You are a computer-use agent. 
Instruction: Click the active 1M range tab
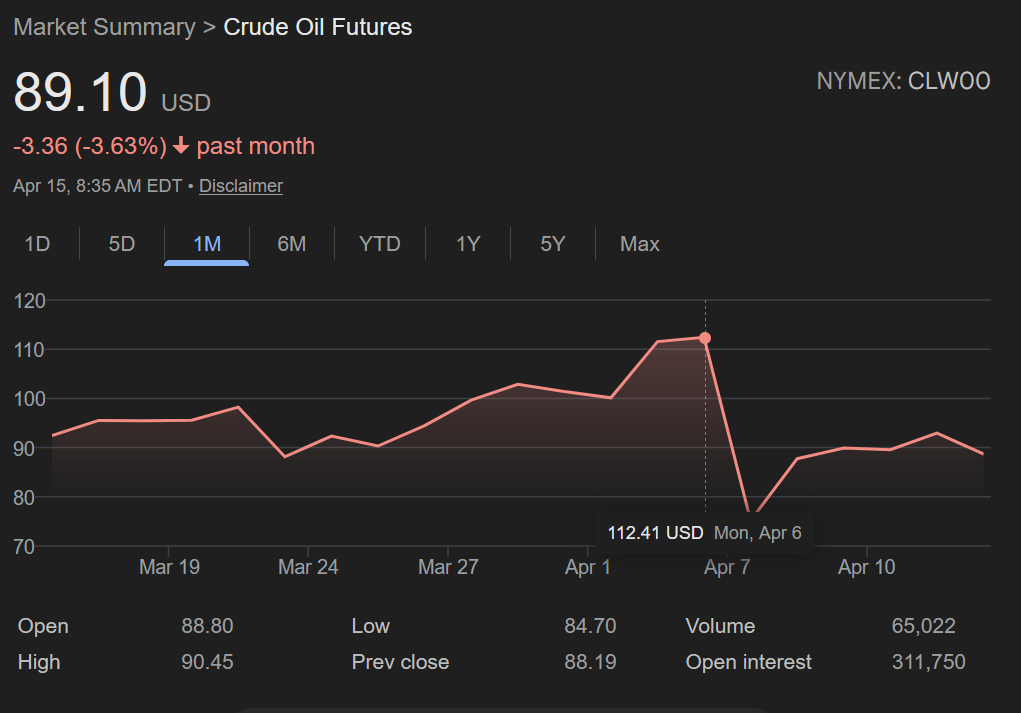206,244
